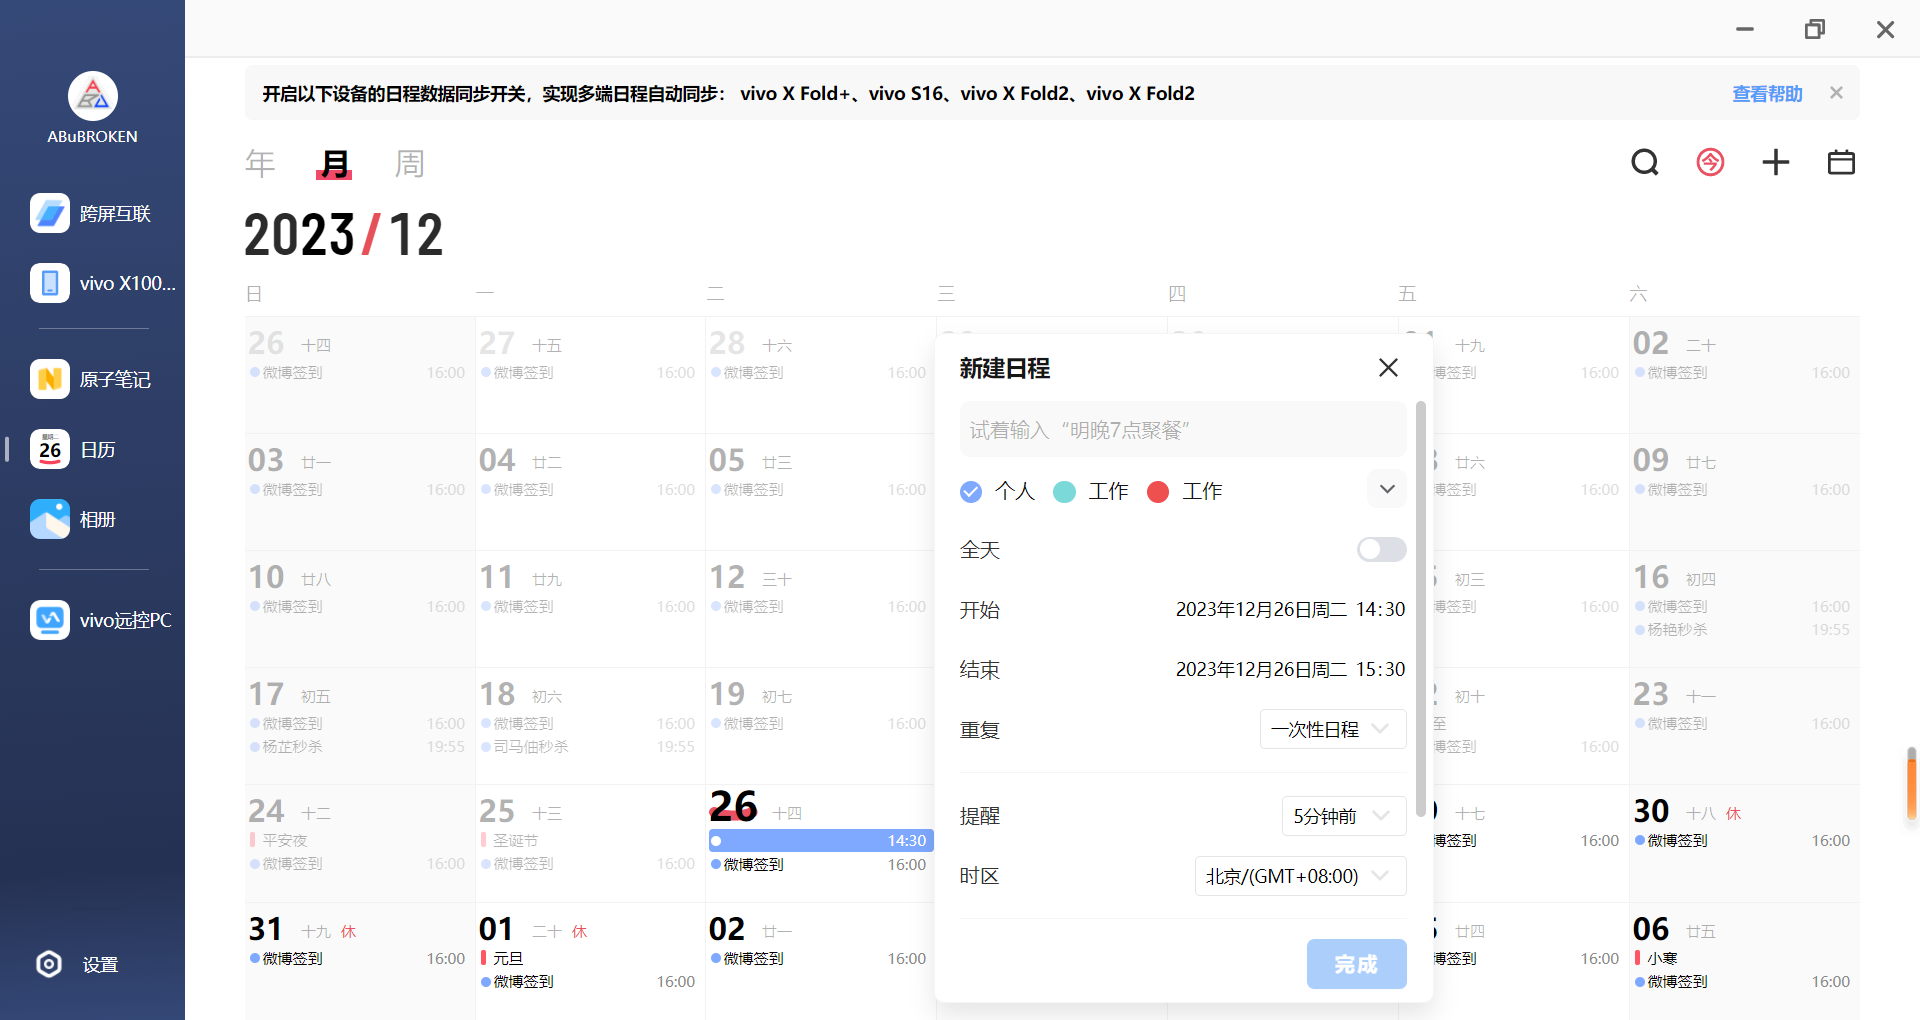Restore down the application window

coord(1815,29)
